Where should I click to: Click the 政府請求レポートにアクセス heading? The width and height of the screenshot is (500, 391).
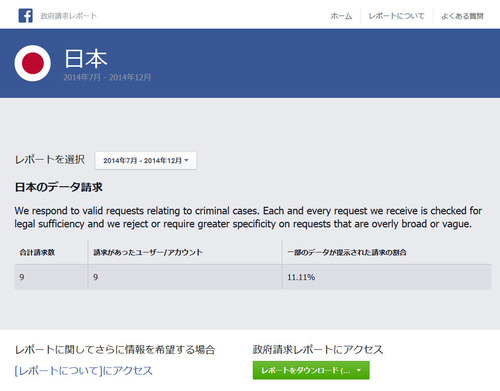318,349
